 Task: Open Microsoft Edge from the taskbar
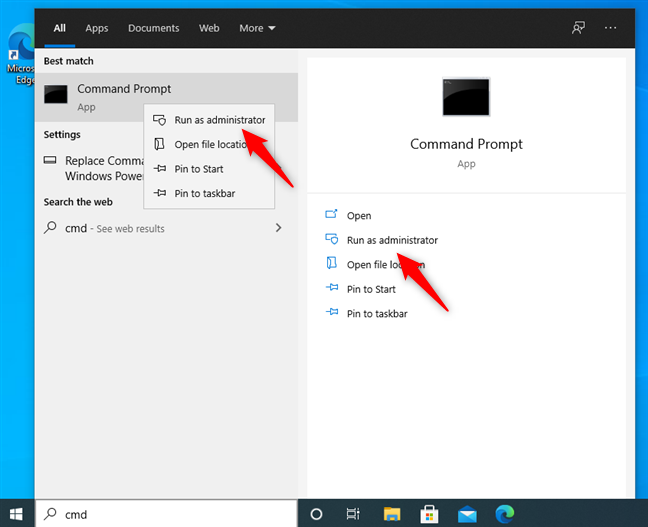tap(505, 514)
